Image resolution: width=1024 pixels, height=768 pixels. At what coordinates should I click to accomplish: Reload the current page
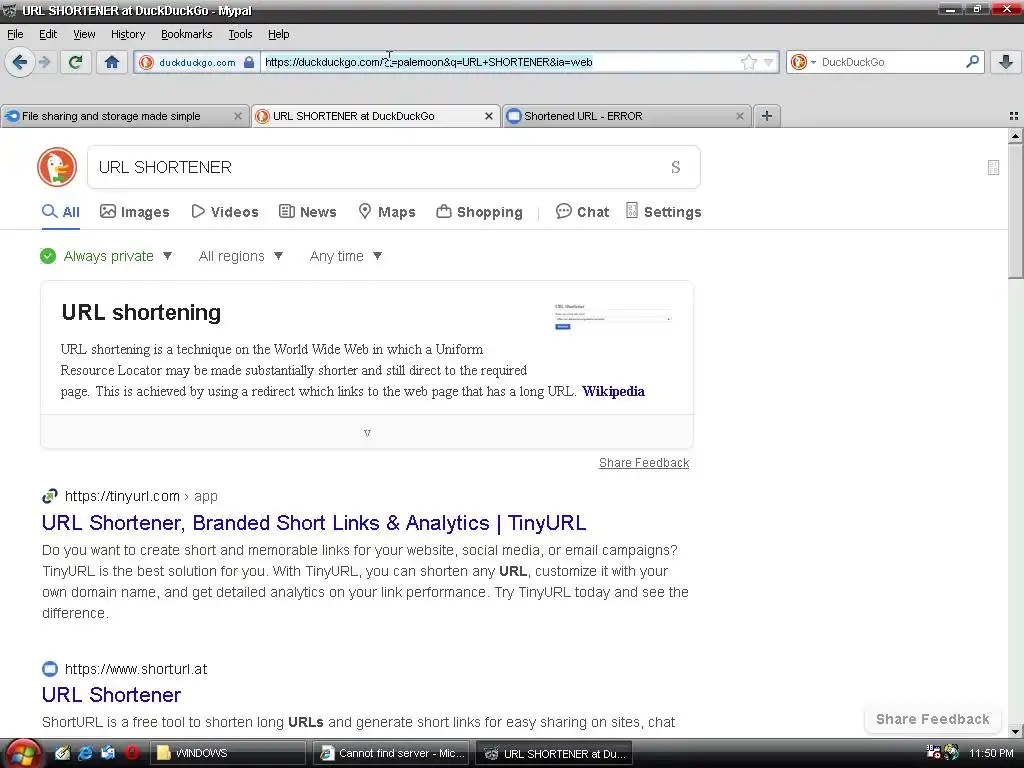tap(75, 62)
